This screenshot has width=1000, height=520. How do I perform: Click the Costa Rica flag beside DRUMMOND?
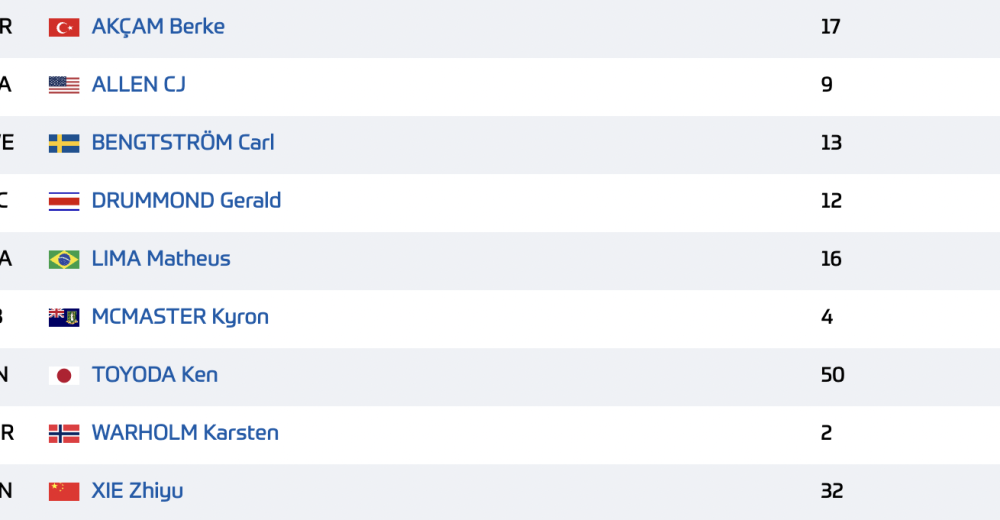[64, 201]
